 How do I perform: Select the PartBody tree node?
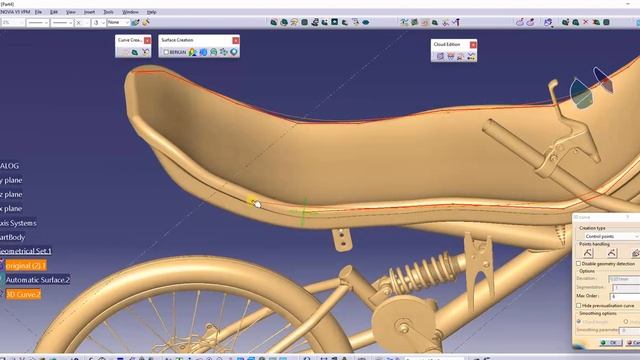(x=13, y=237)
